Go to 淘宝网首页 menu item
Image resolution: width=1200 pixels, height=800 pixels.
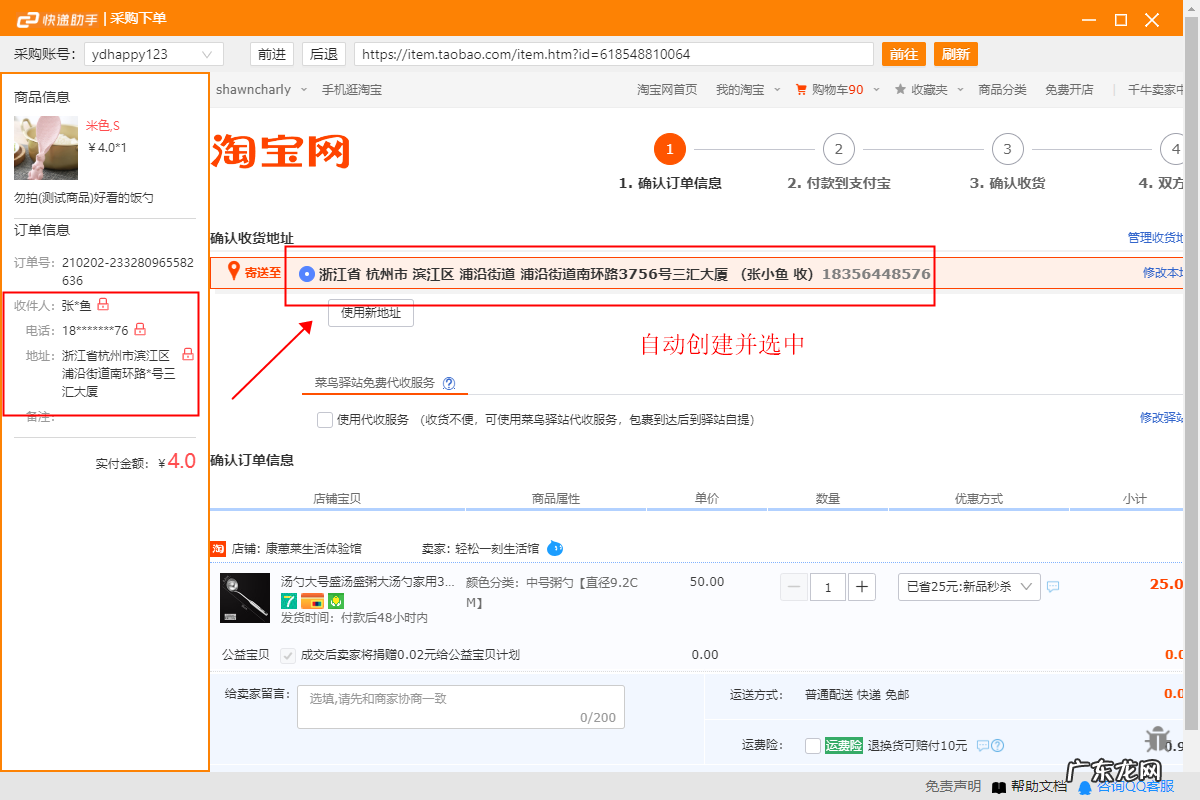pos(667,88)
